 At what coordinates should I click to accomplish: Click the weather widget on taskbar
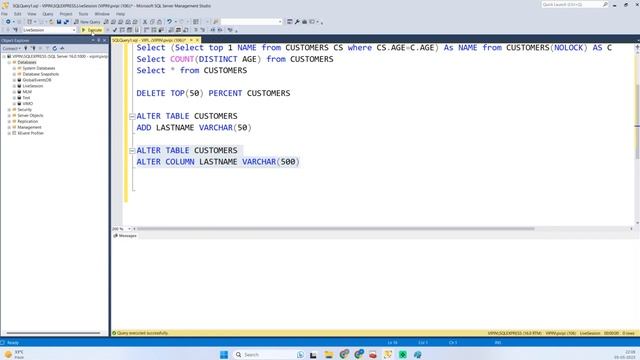click(14, 354)
